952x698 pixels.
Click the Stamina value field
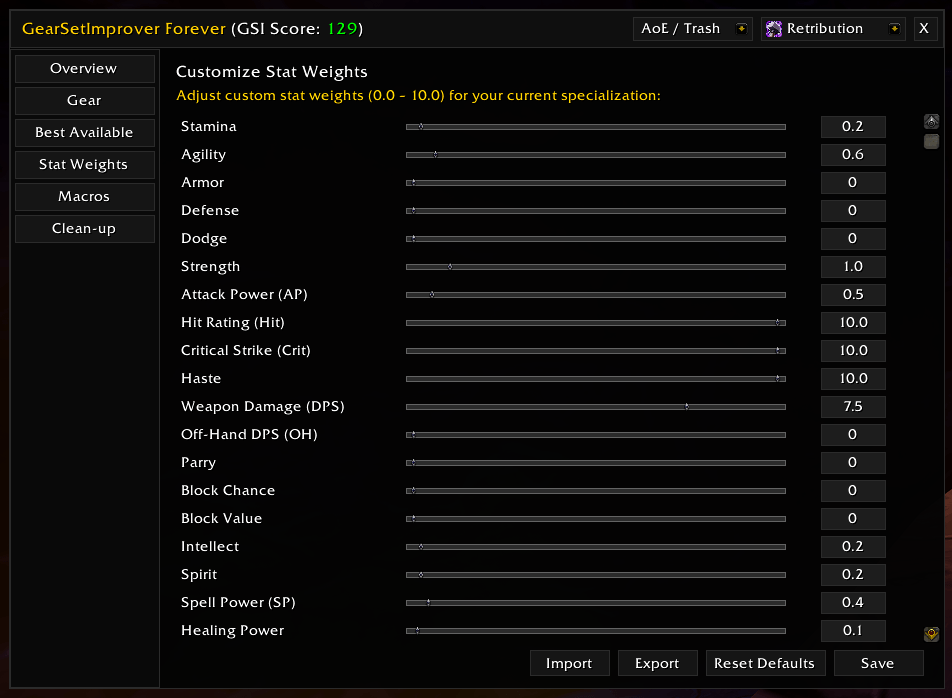853,127
